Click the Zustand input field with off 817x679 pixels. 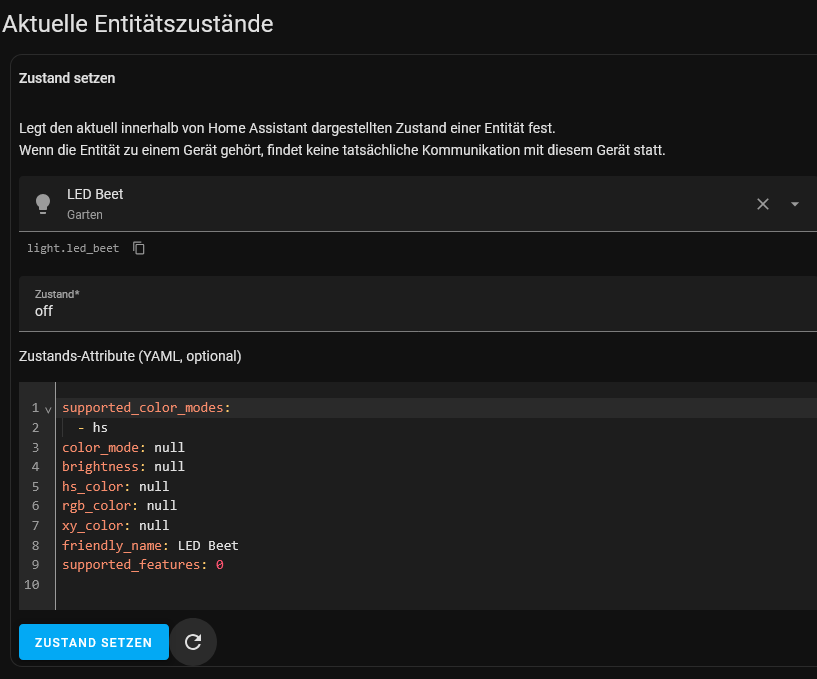[418, 304]
